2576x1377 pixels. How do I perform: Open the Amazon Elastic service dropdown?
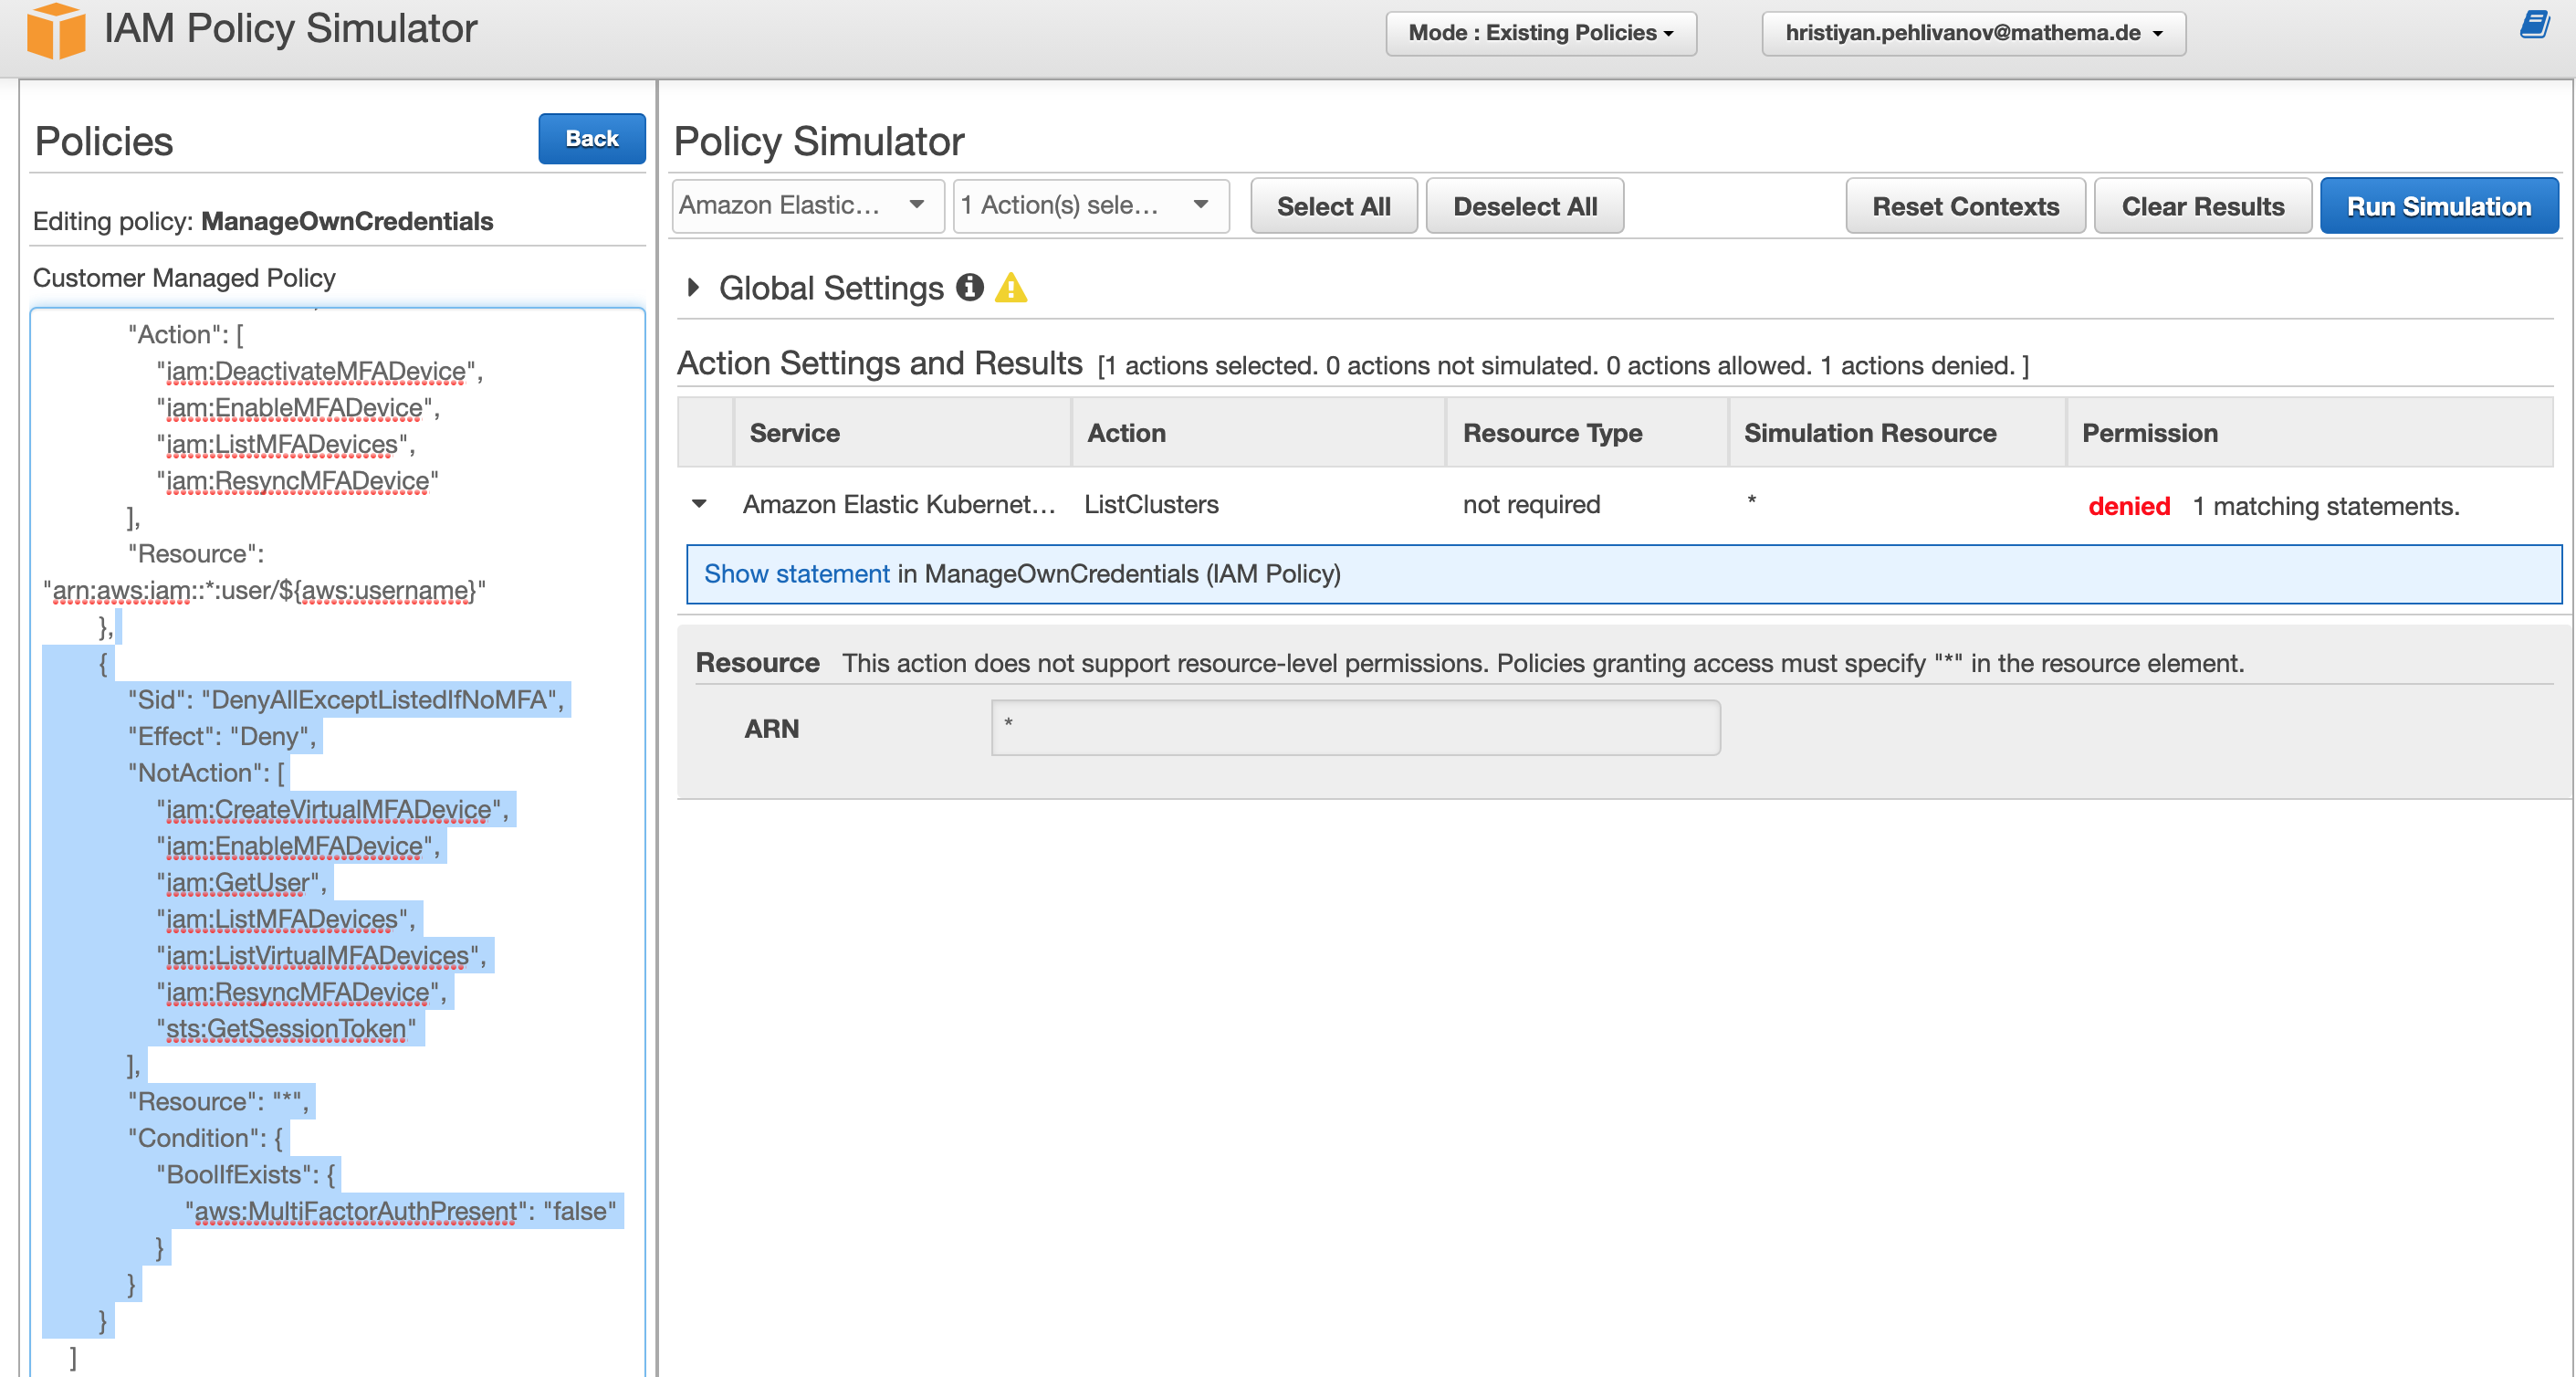coord(807,206)
